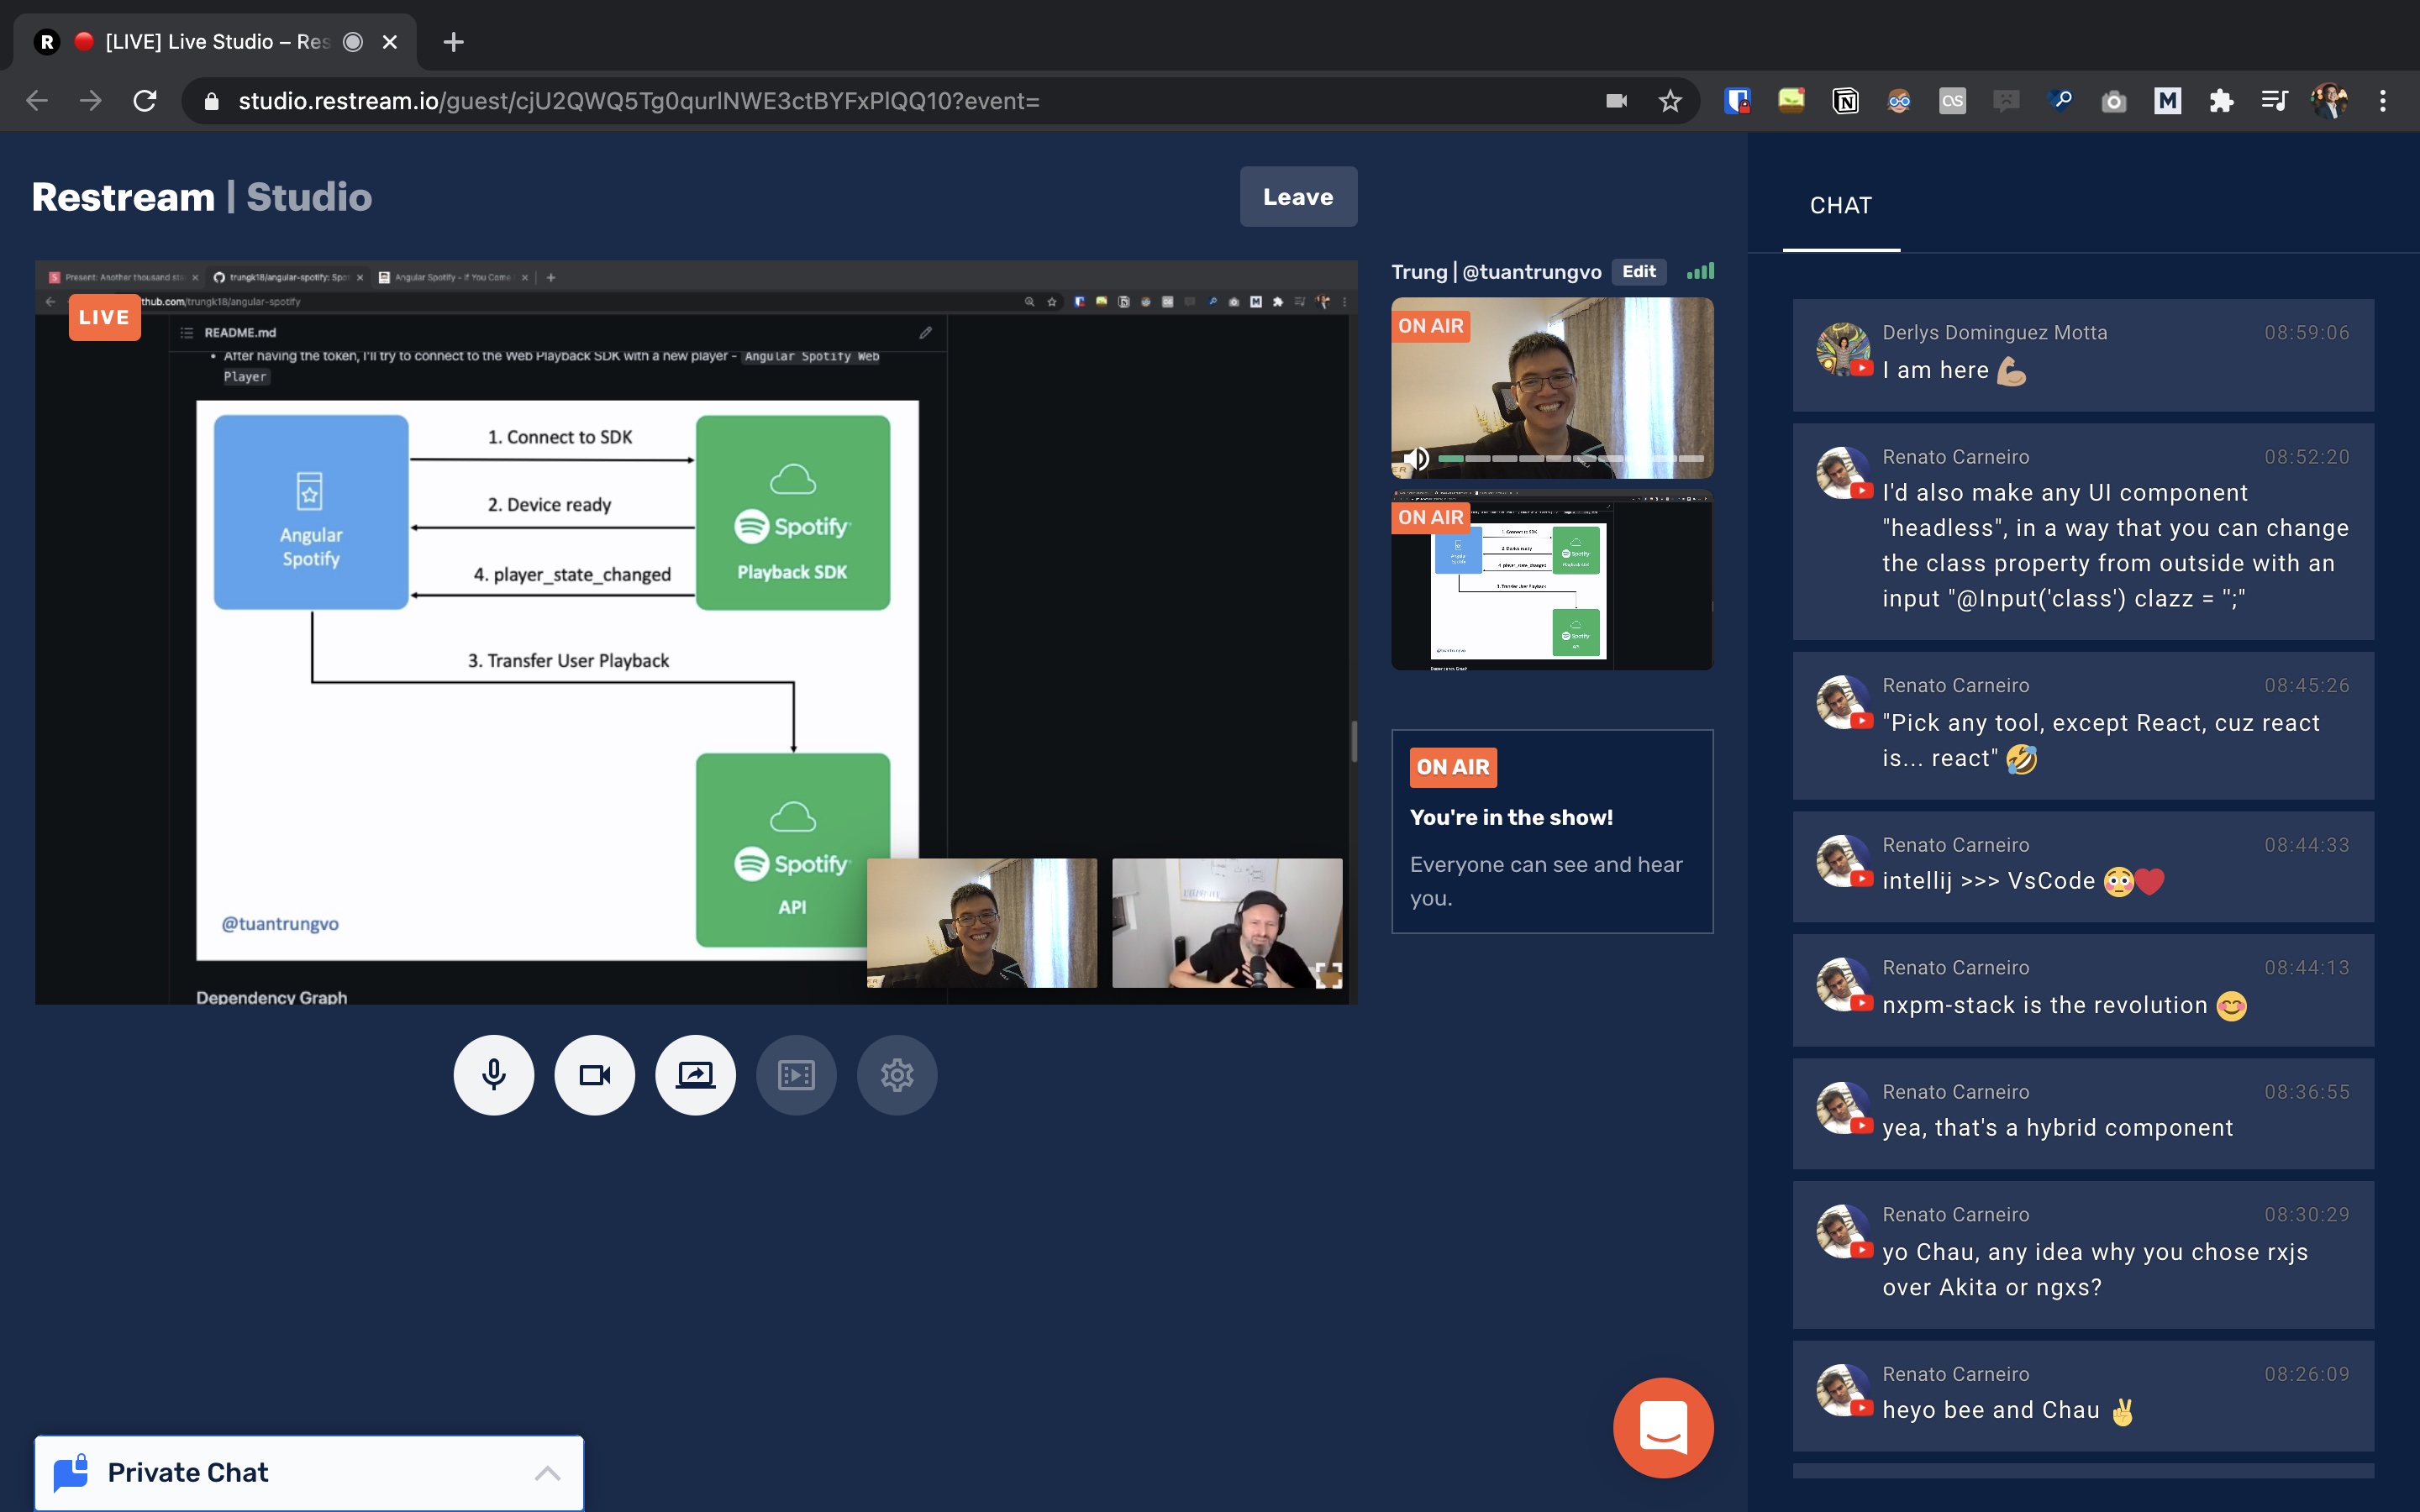The width and height of the screenshot is (2420, 1512).
Task: Click the bookmark/star icon in browser
Action: coord(1669,99)
